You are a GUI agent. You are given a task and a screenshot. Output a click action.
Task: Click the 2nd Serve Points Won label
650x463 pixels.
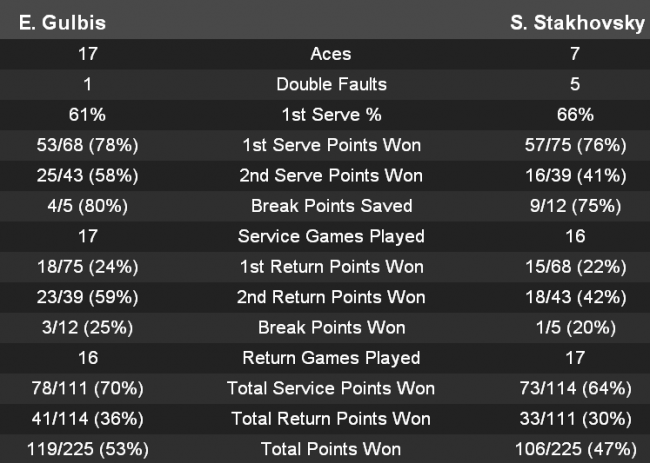(x=331, y=176)
